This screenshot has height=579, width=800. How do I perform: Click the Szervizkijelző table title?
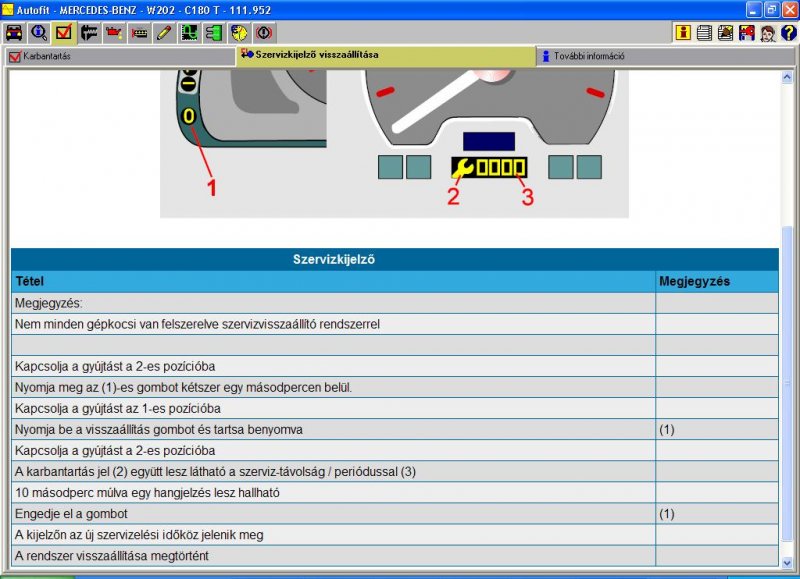tap(334, 259)
